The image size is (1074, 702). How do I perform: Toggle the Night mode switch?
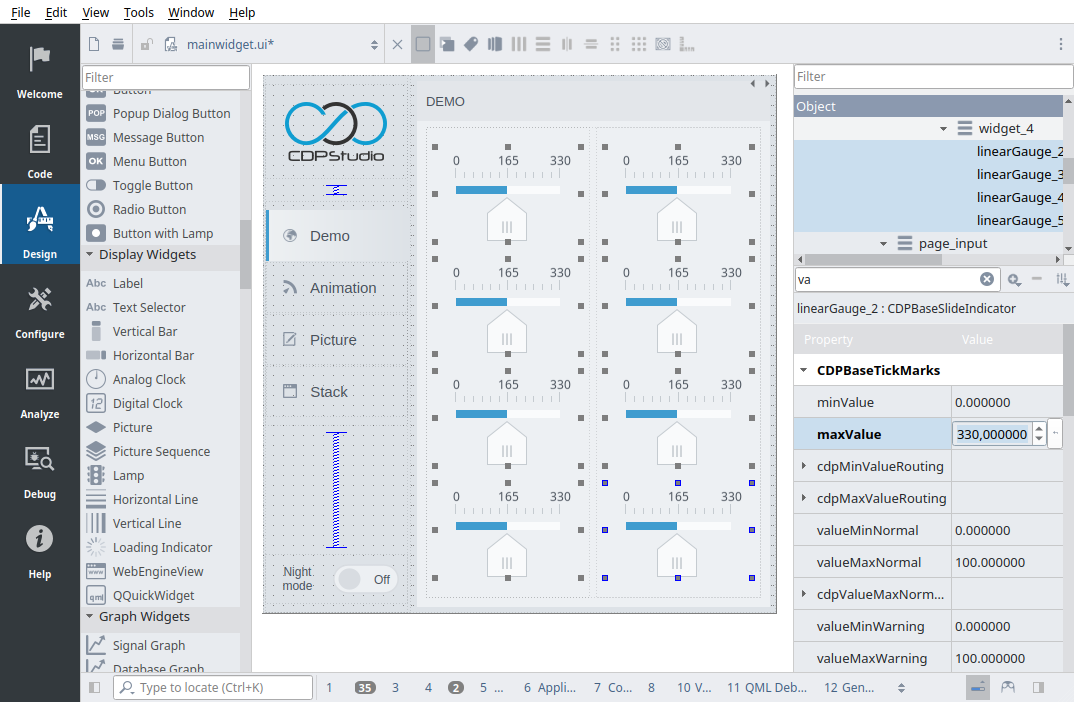365,579
